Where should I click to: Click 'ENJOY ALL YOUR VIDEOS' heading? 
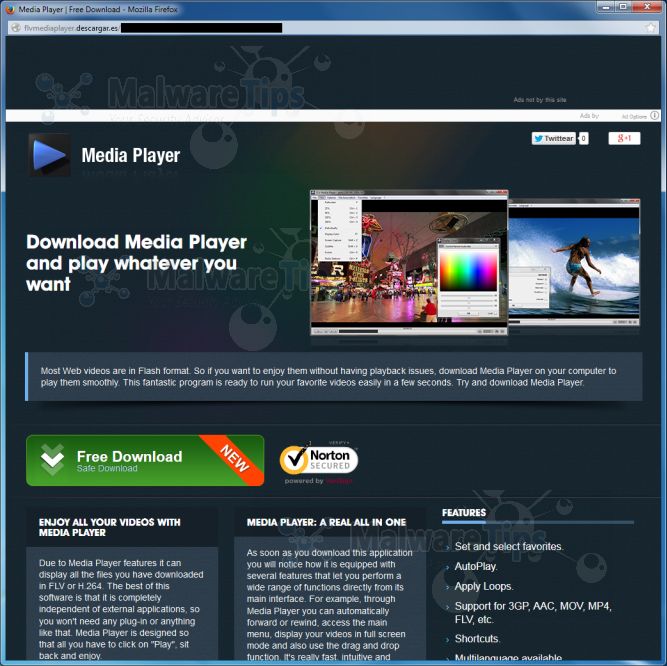pos(109,527)
